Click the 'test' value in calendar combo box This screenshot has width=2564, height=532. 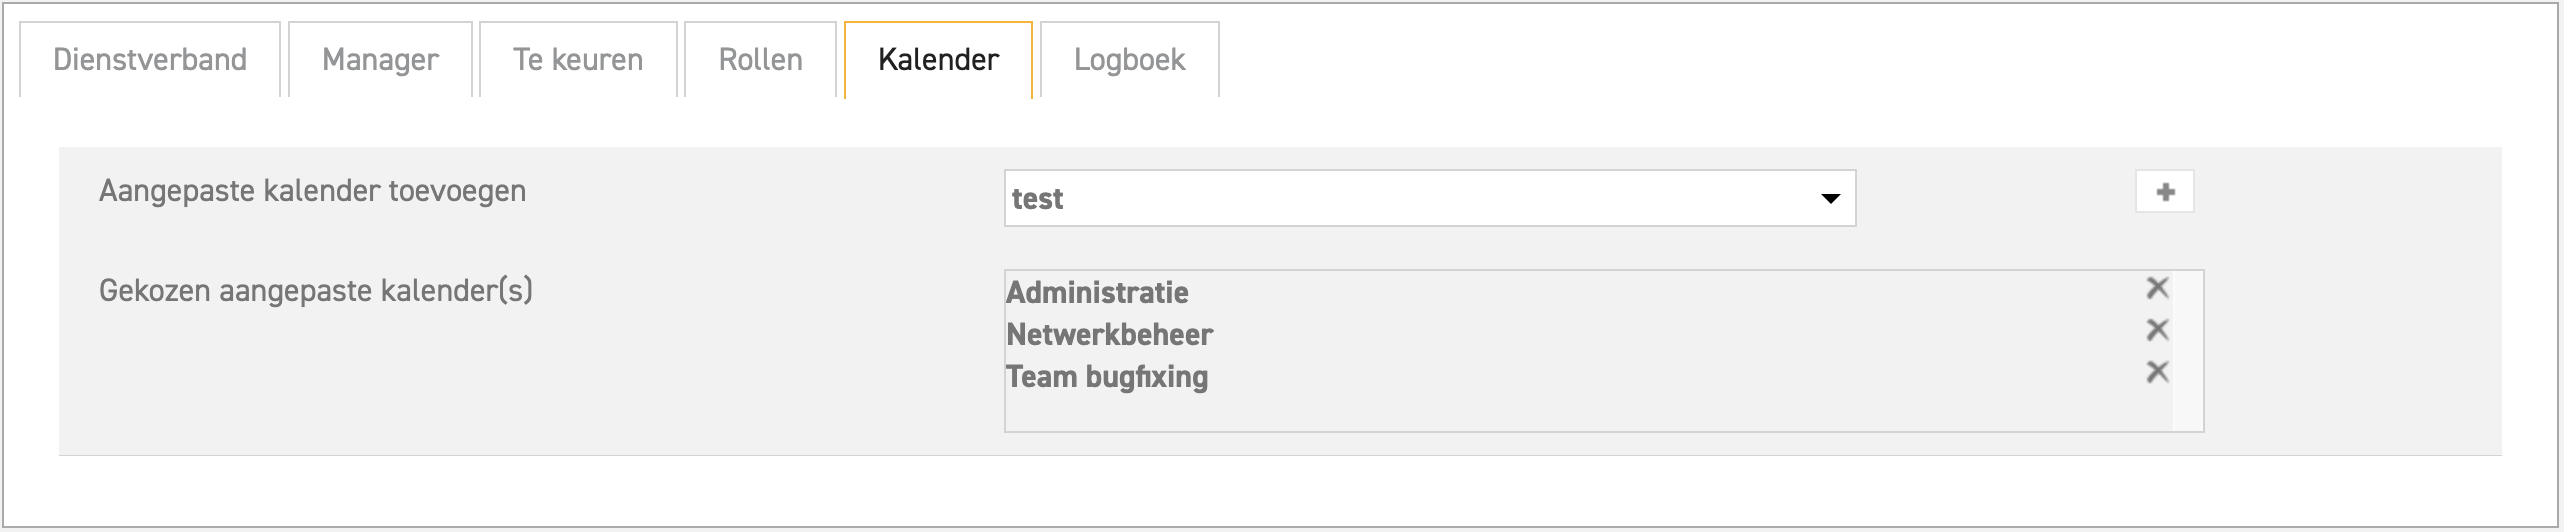point(1038,199)
